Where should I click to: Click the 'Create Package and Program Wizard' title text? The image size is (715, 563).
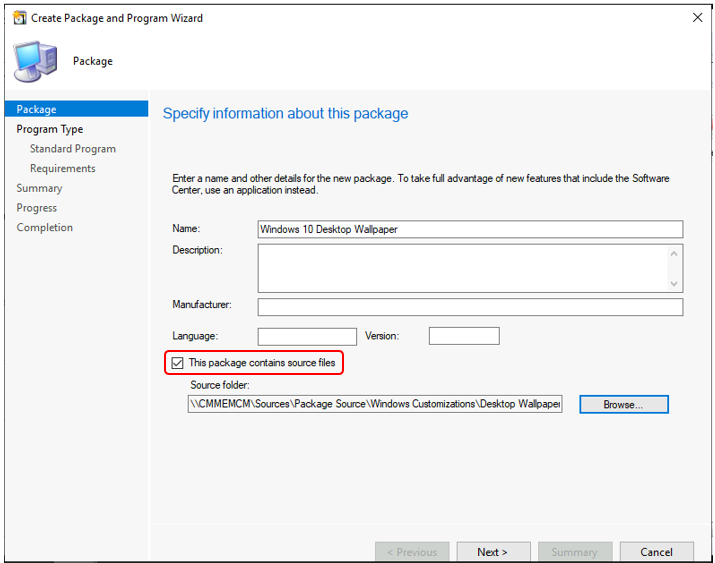pos(117,18)
